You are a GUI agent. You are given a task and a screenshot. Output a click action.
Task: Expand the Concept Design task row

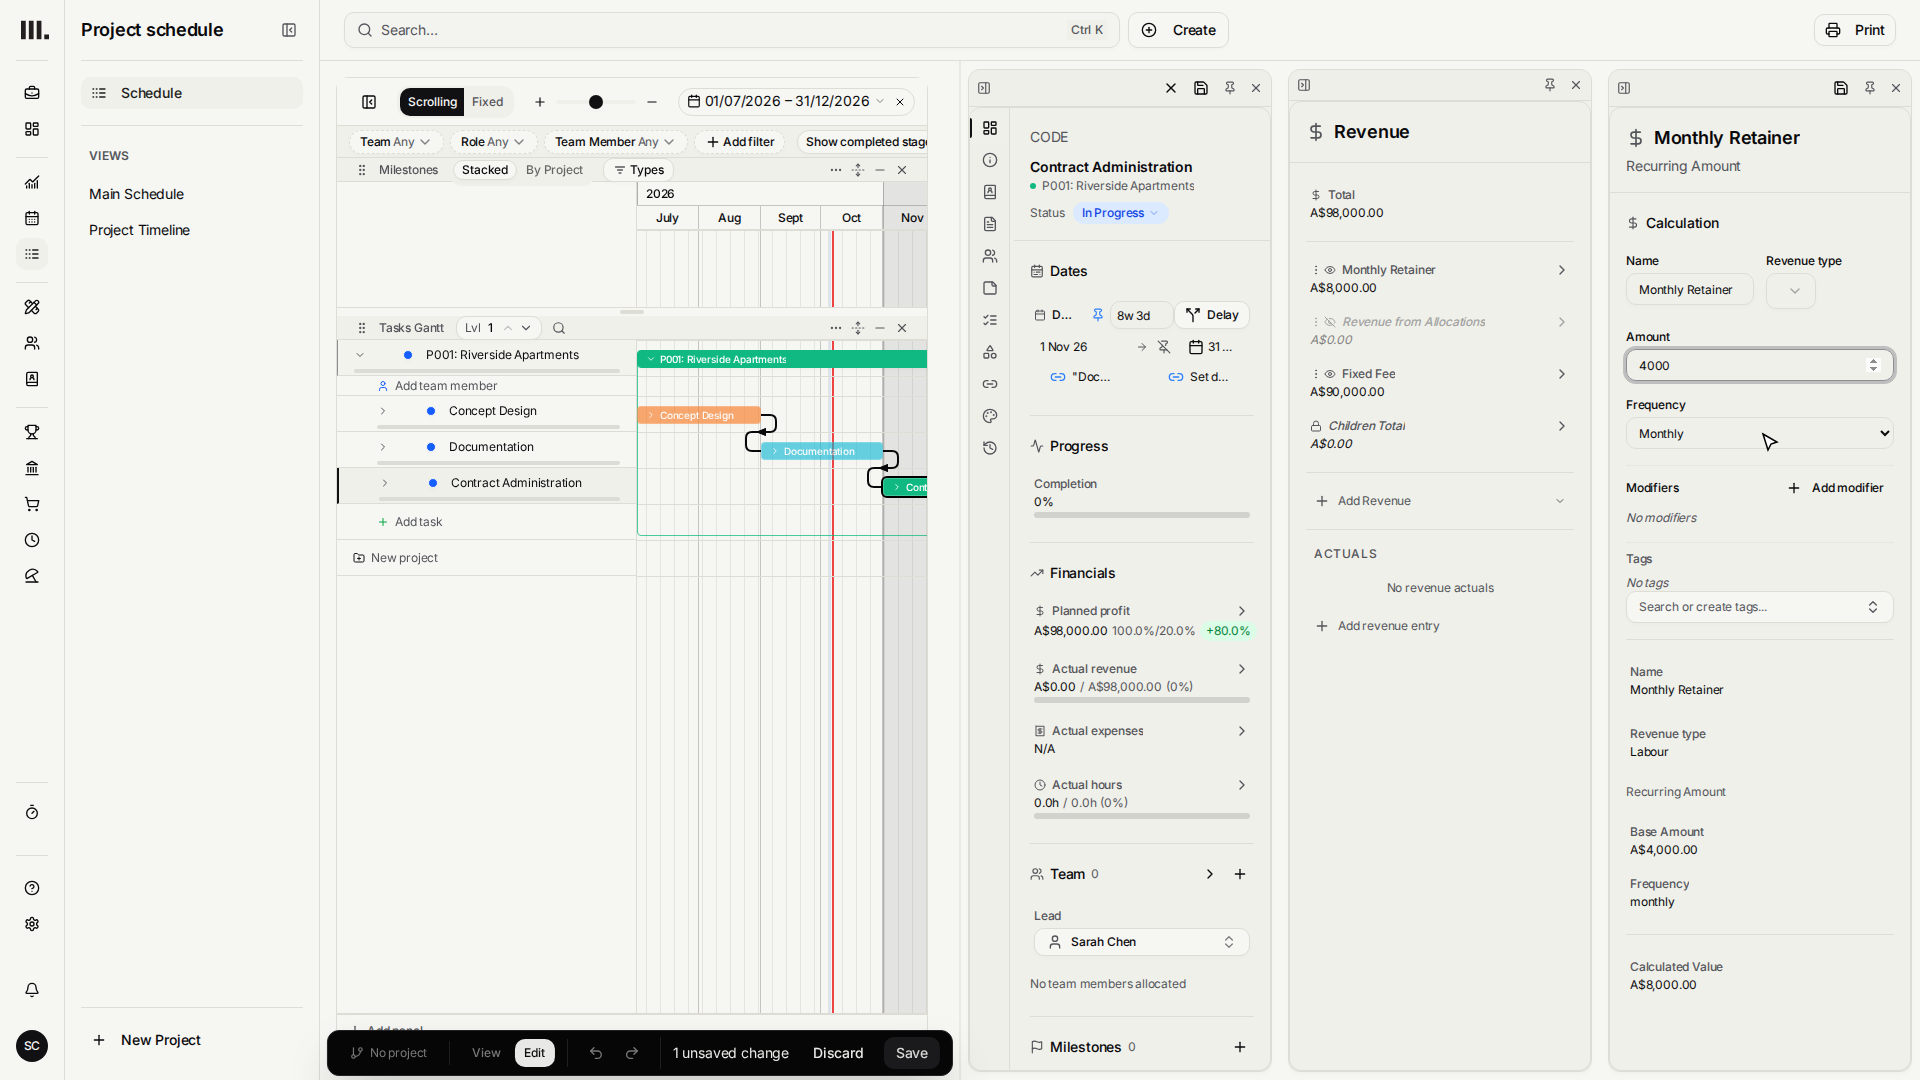(x=383, y=411)
